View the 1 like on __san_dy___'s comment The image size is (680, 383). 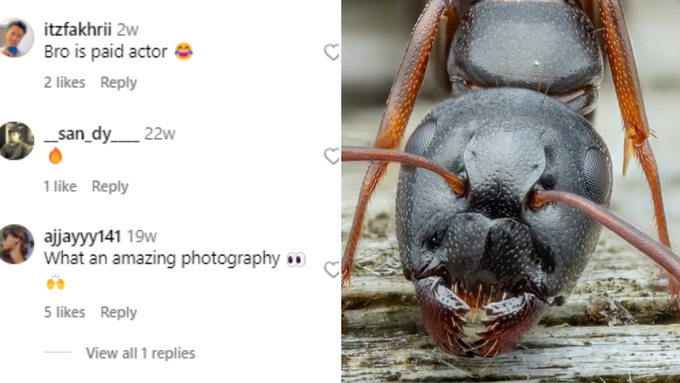60,187
